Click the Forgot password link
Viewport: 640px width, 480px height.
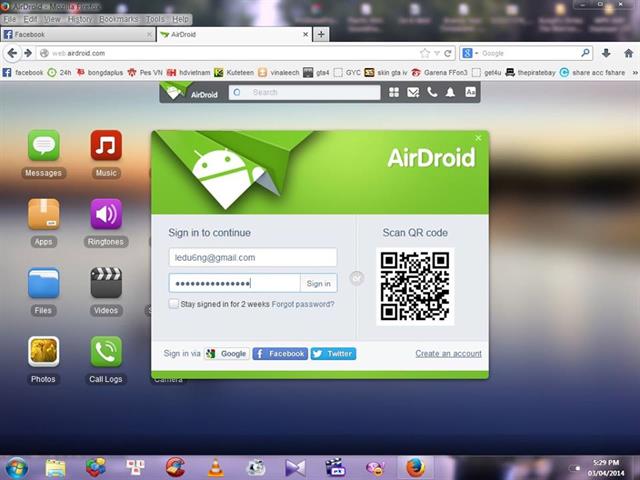303,304
